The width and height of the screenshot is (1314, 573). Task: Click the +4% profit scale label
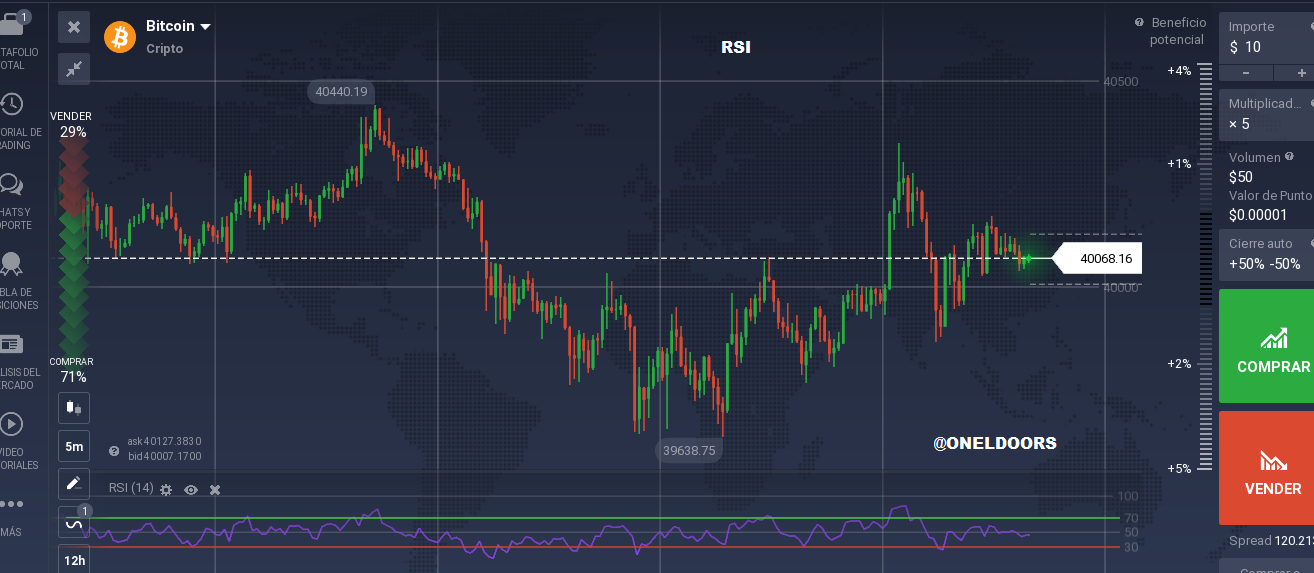[1179, 70]
